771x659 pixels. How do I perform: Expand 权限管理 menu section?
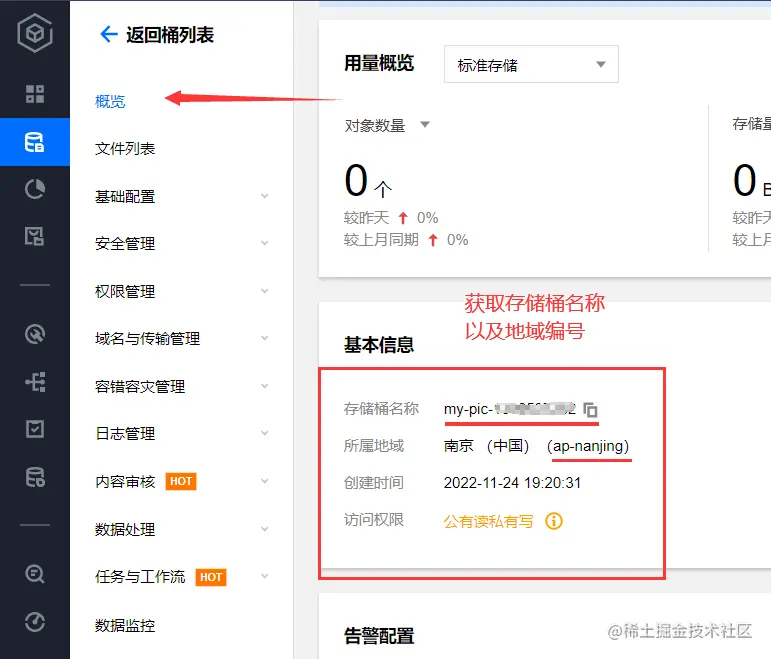(182, 291)
